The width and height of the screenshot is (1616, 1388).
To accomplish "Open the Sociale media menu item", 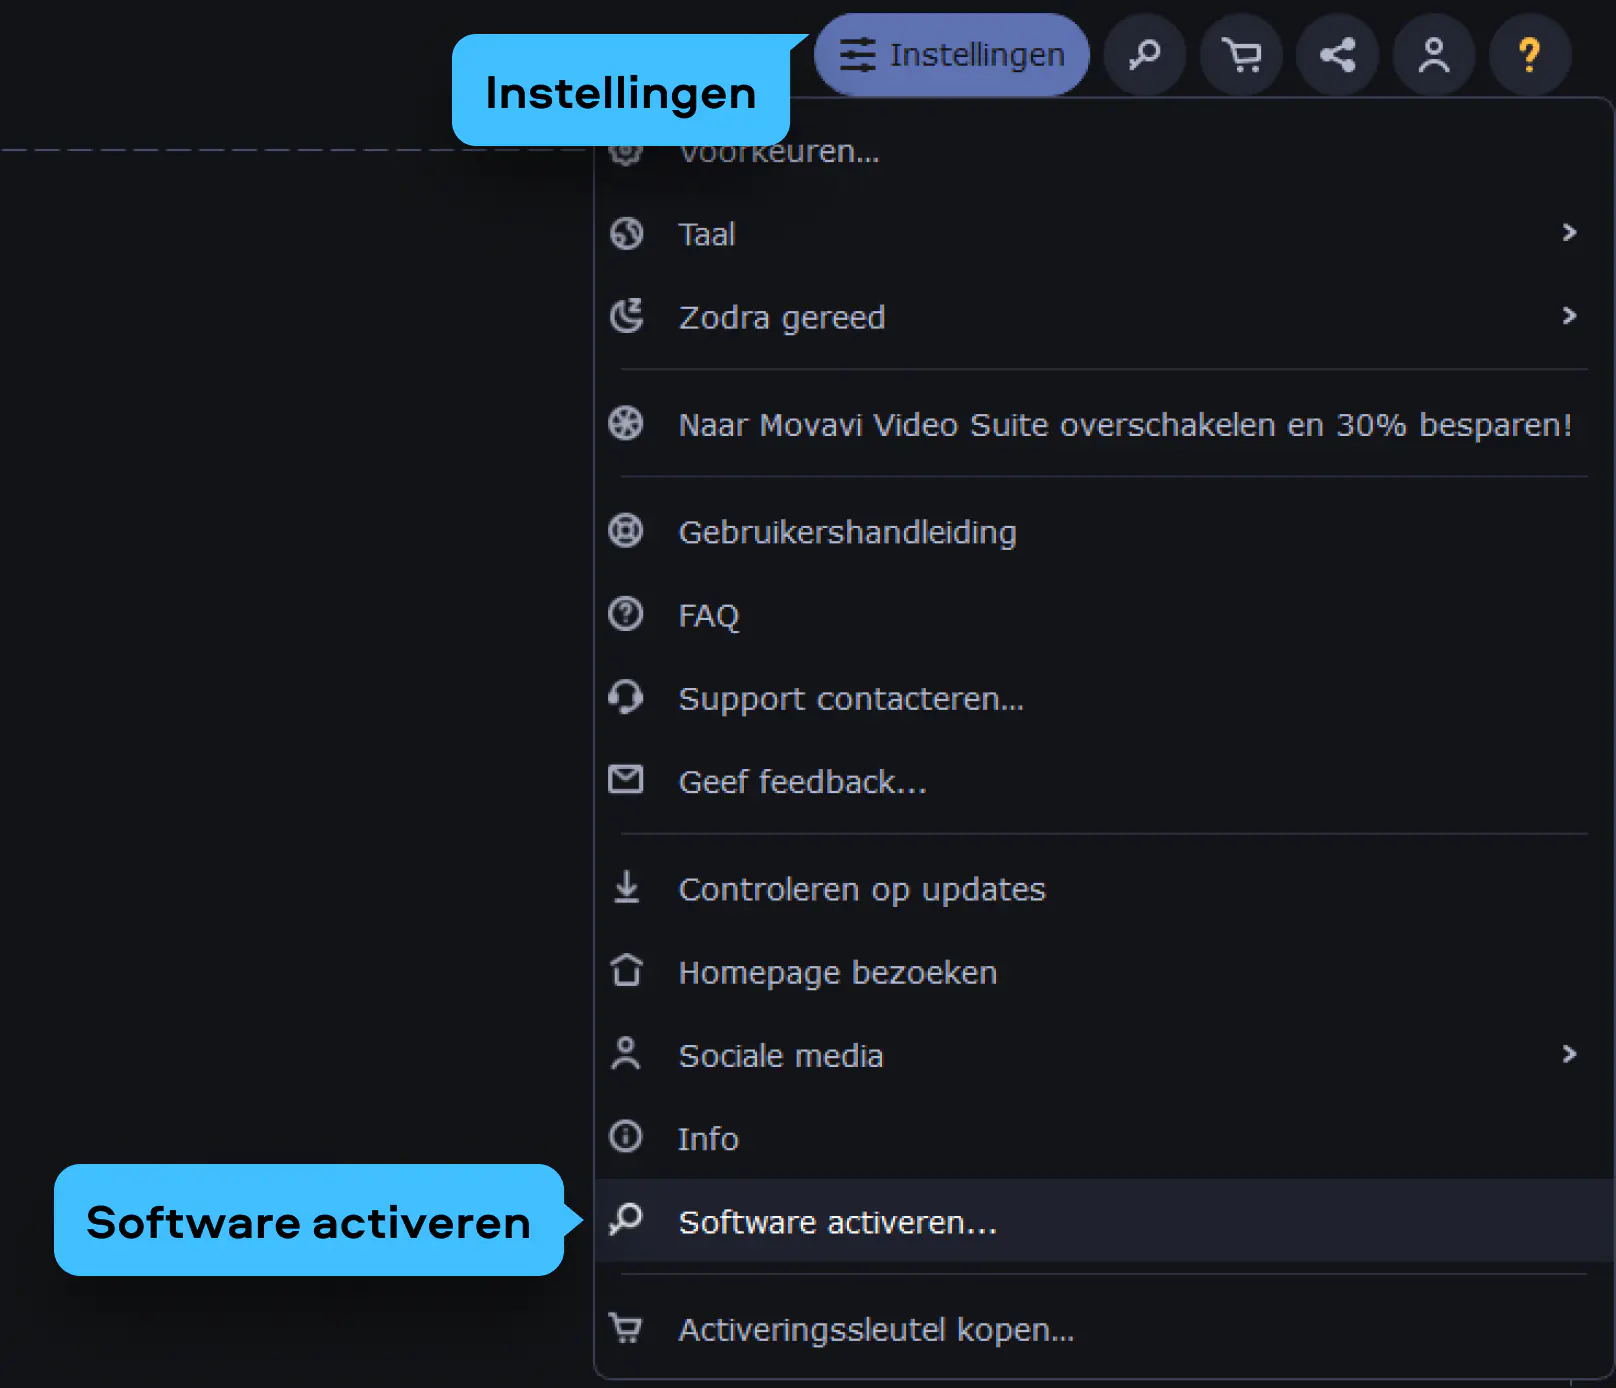I will pyautogui.click(x=1103, y=1055).
